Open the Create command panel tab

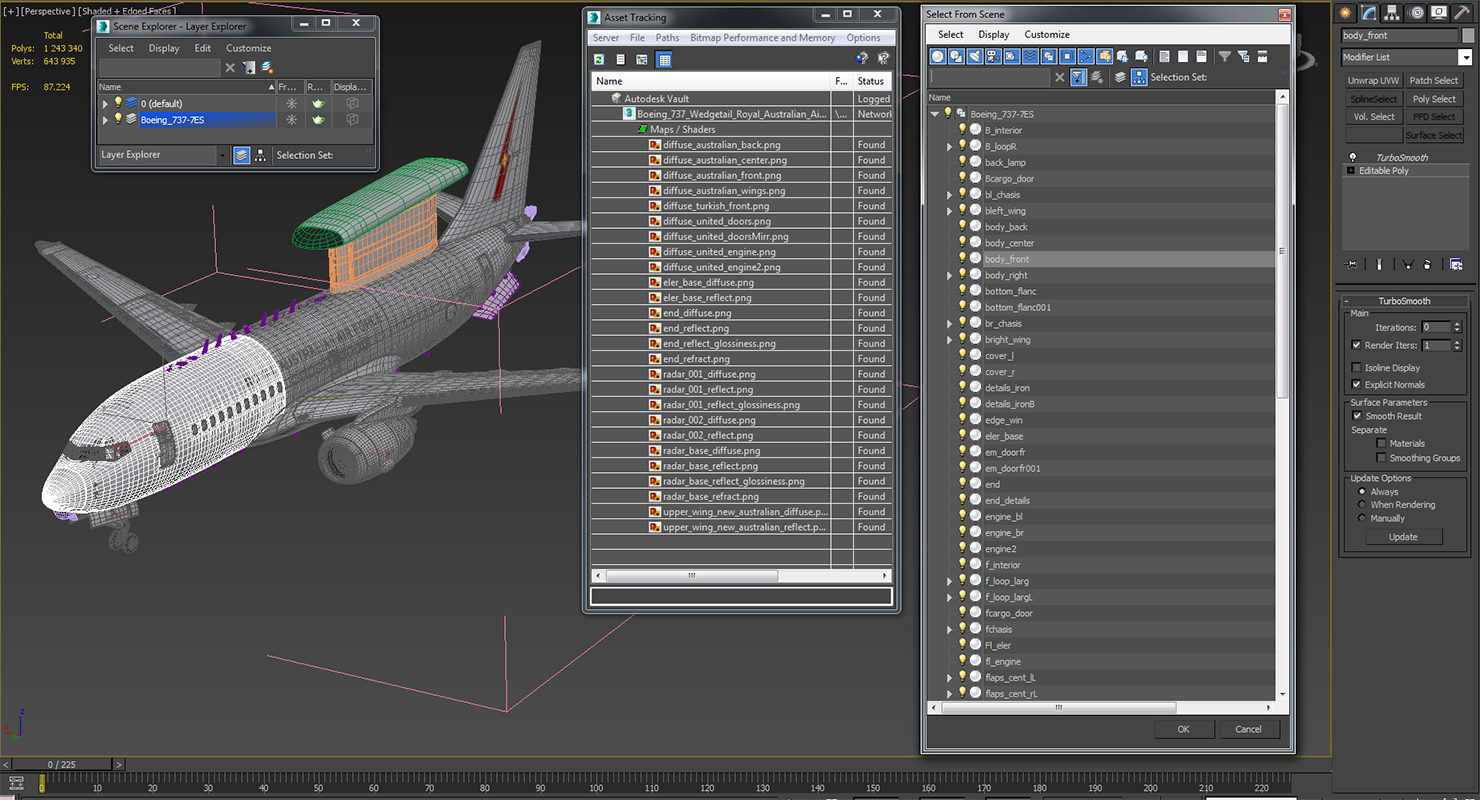[1345, 13]
